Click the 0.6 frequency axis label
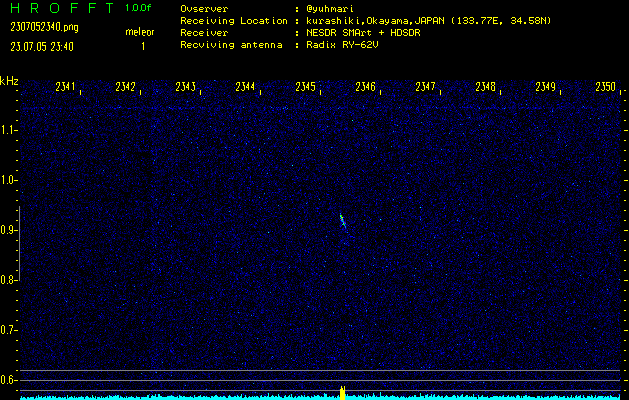629x400 pixels. pos(9,380)
